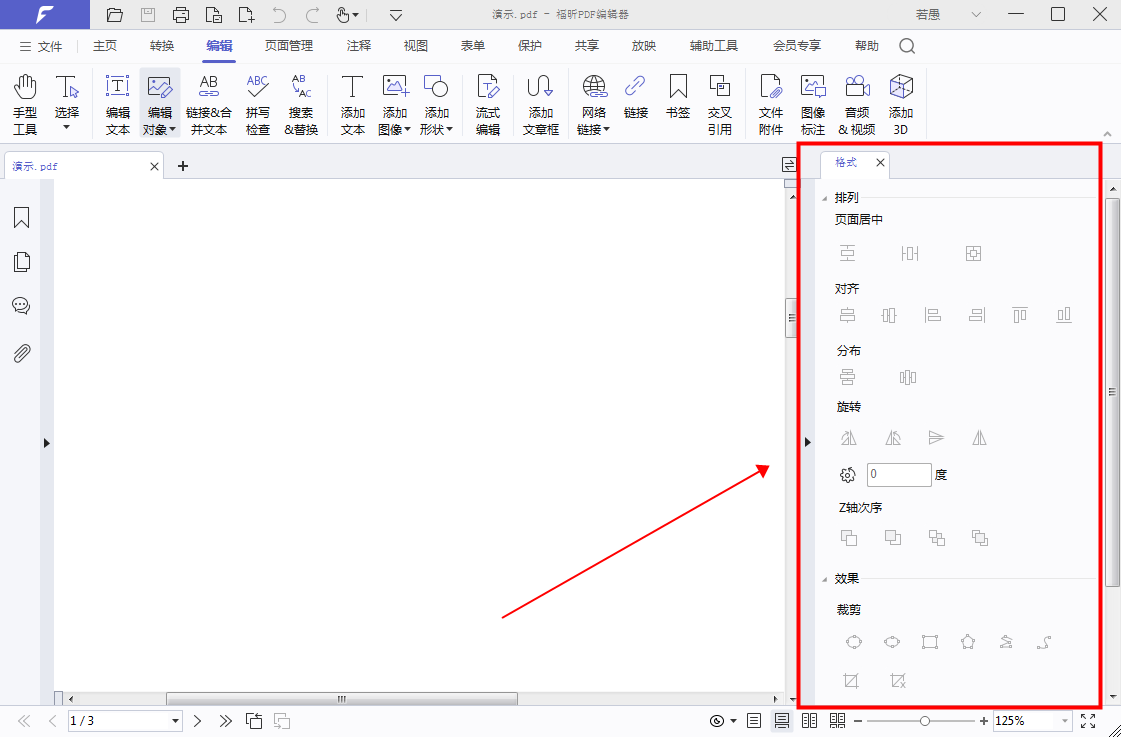Image resolution: width=1121 pixels, height=737 pixels.
Task: Add a Bookmark (书签) from ribbon
Action: [678, 96]
